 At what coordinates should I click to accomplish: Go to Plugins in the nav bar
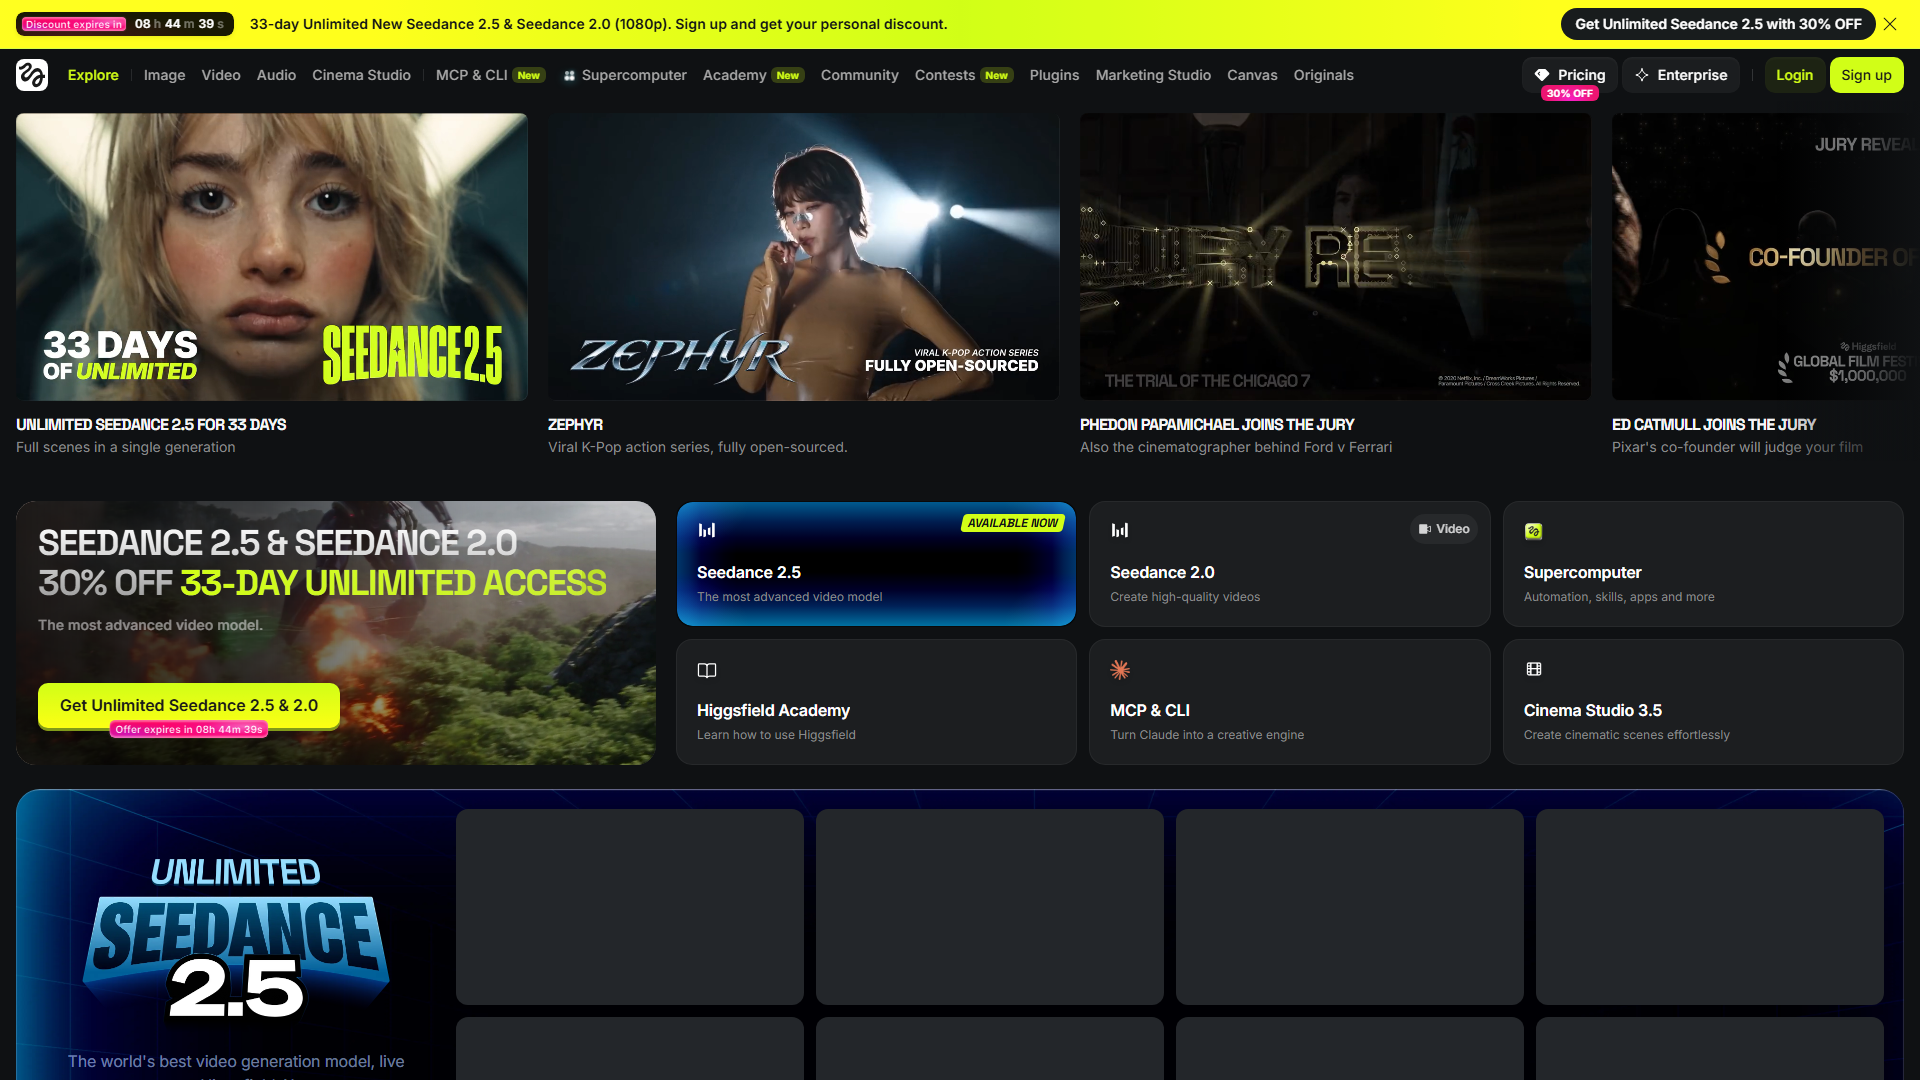(1054, 75)
